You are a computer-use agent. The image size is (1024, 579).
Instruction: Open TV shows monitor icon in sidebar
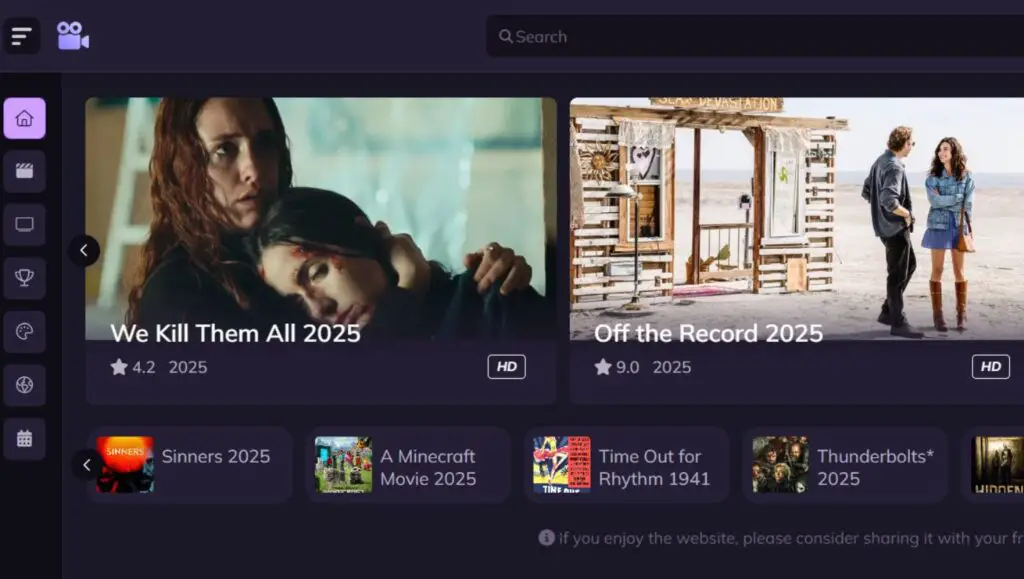(x=24, y=225)
